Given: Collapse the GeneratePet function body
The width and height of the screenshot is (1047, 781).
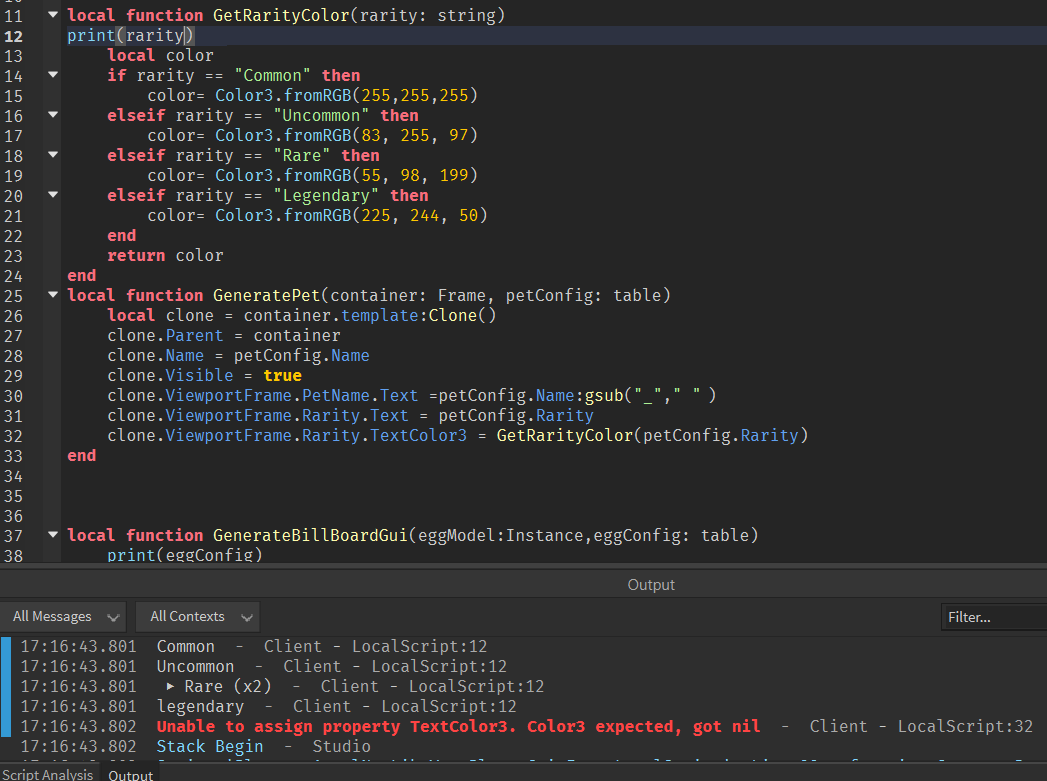Looking at the screenshot, I should 52,295.
